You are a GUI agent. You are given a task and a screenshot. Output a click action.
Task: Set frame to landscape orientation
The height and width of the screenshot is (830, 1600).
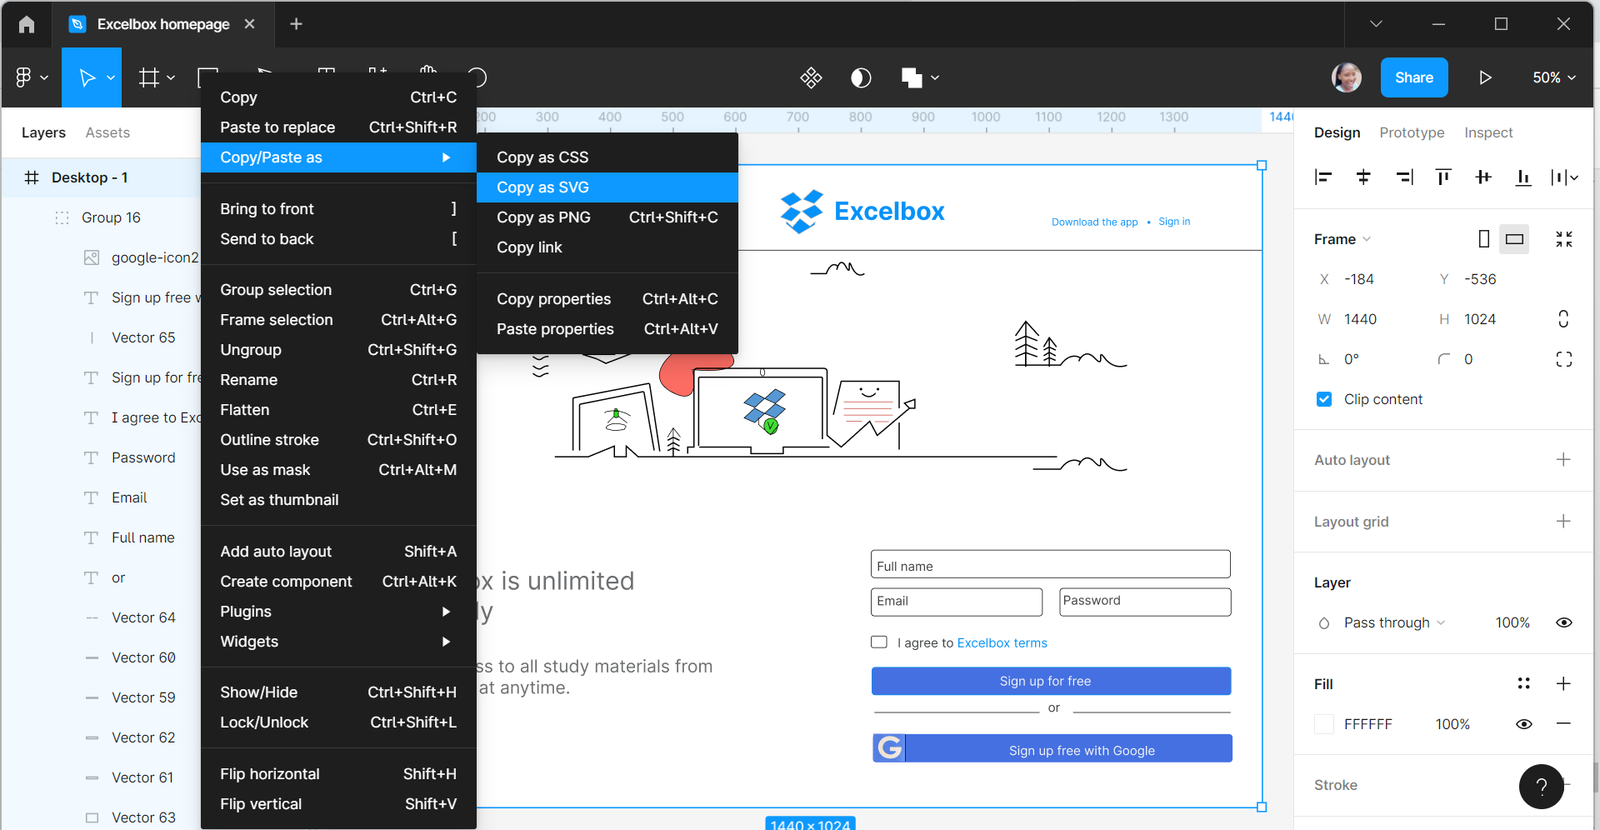coord(1514,239)
